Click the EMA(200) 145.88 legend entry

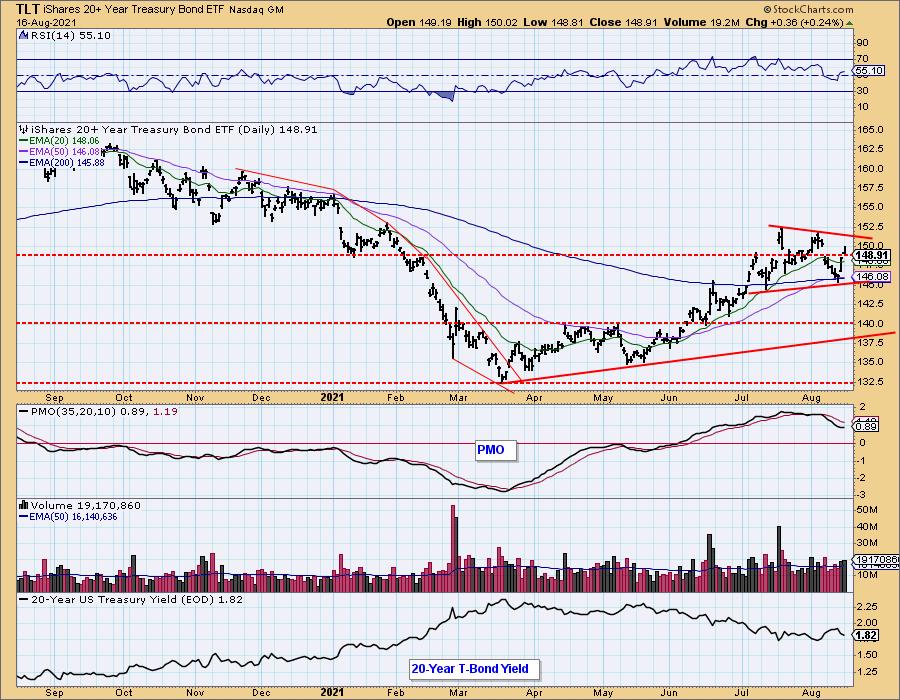tap(61, 162)
